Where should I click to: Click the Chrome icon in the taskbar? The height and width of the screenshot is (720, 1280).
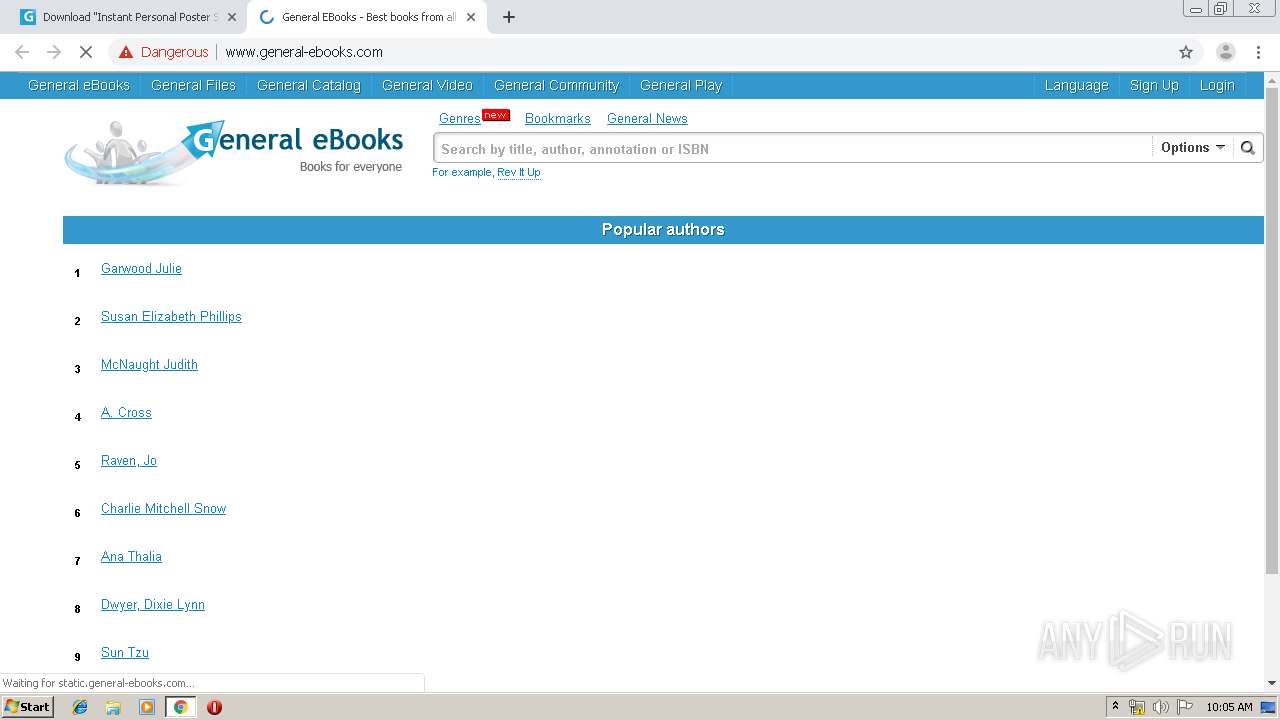[180, 707]
